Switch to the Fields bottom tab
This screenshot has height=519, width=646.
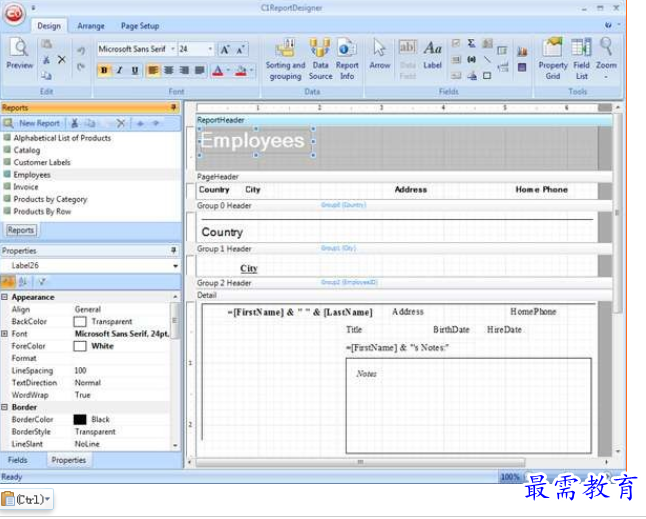click(x=18, y=460)
